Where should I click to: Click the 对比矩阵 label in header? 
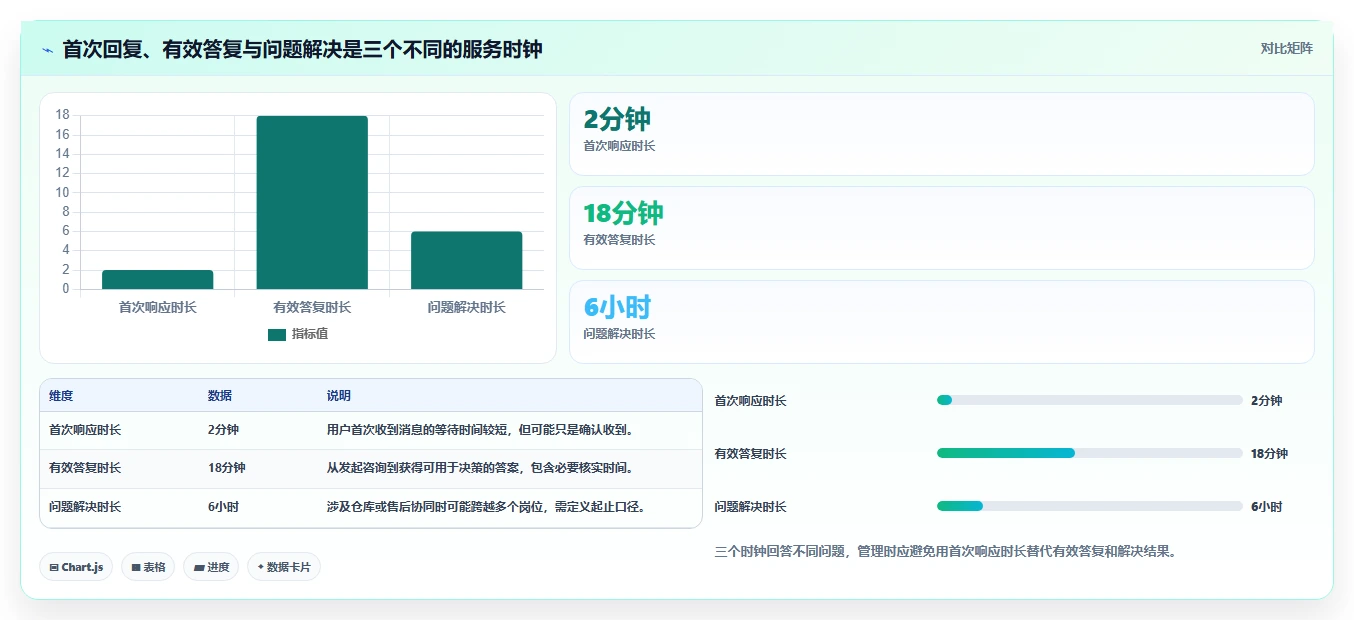pyautogui.click(x=1287, y=48)
